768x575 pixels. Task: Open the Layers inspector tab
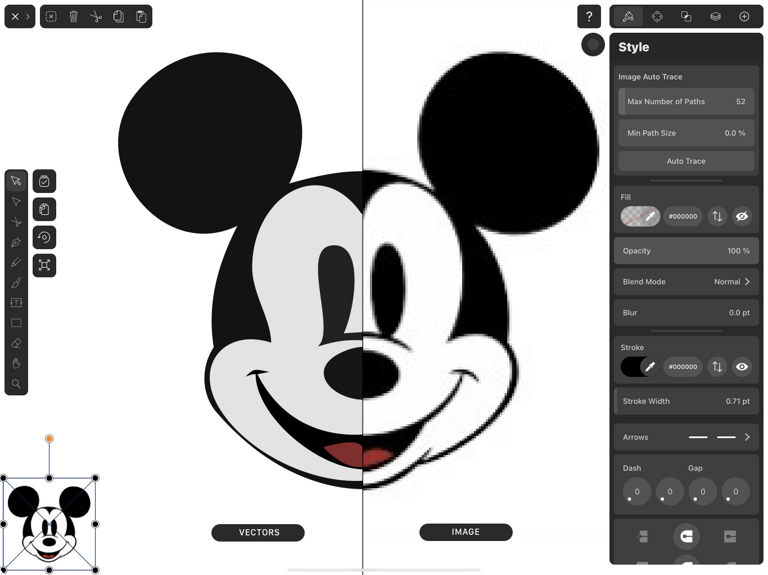click(715, 17)
